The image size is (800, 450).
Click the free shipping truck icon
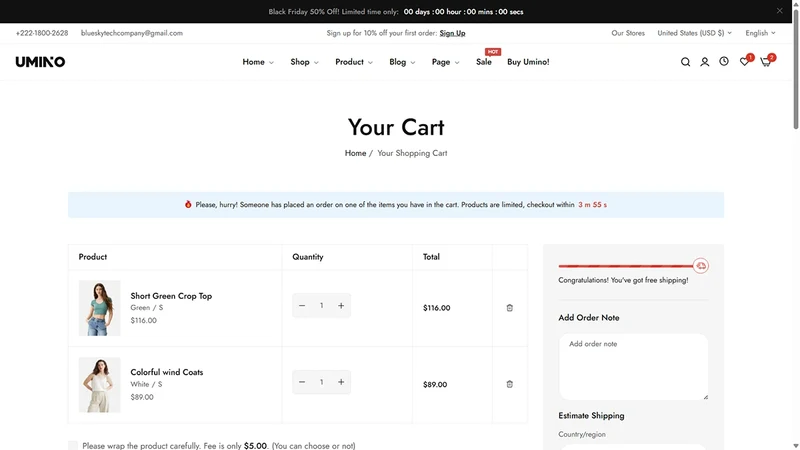[701, 266]
